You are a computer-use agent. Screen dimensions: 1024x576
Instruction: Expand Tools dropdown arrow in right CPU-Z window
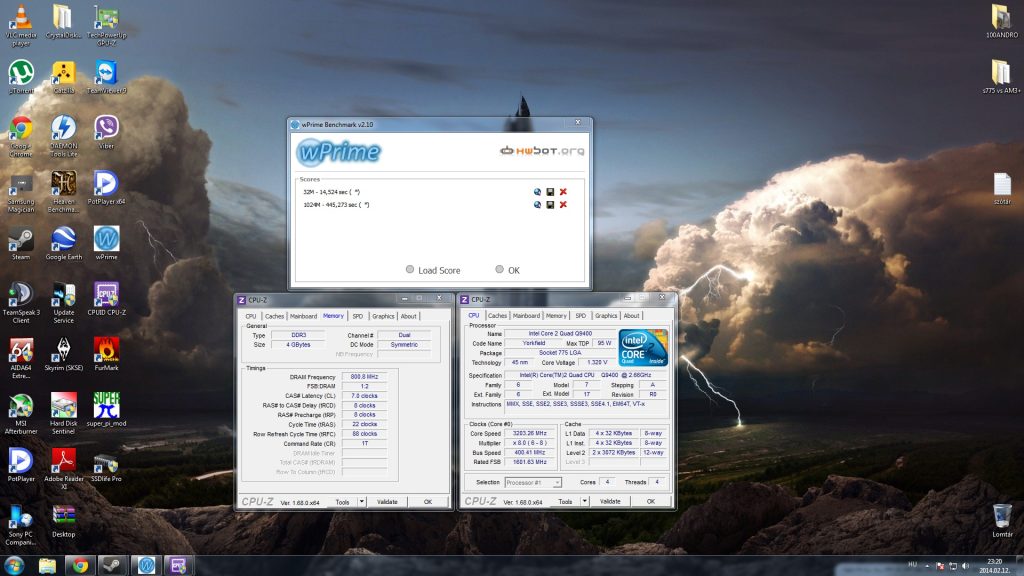(584, 502)
